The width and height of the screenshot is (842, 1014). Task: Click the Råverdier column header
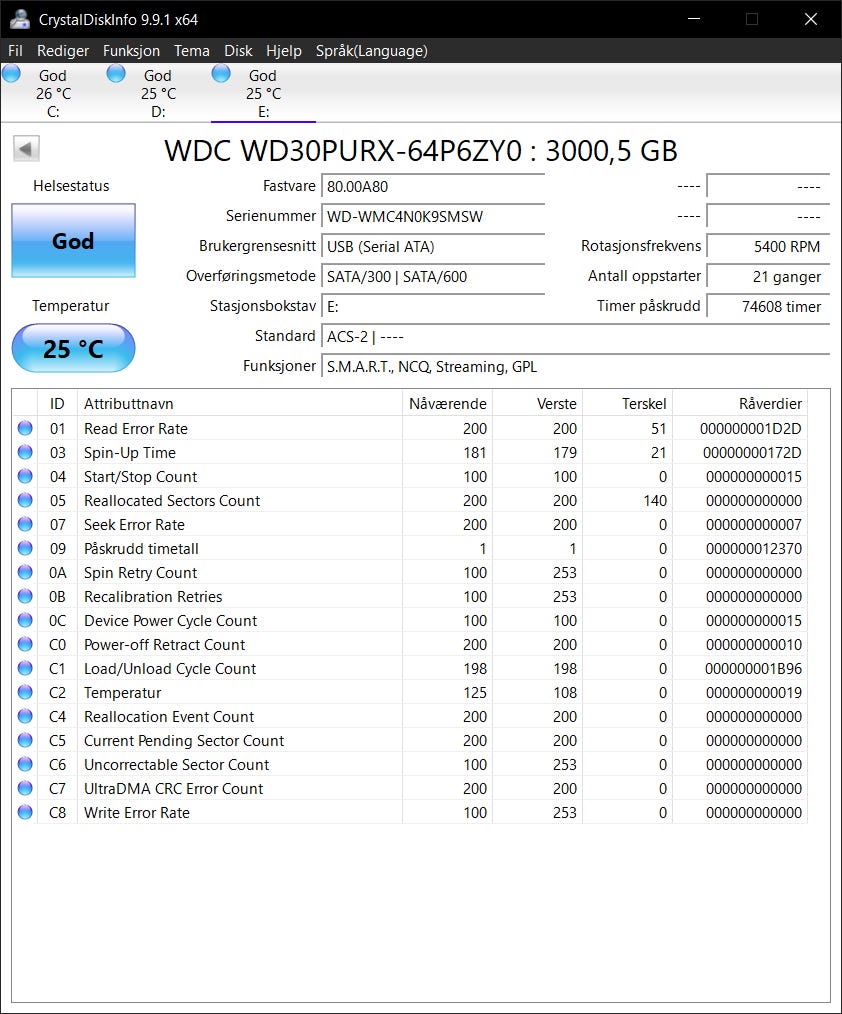click(x=740, y=404)
